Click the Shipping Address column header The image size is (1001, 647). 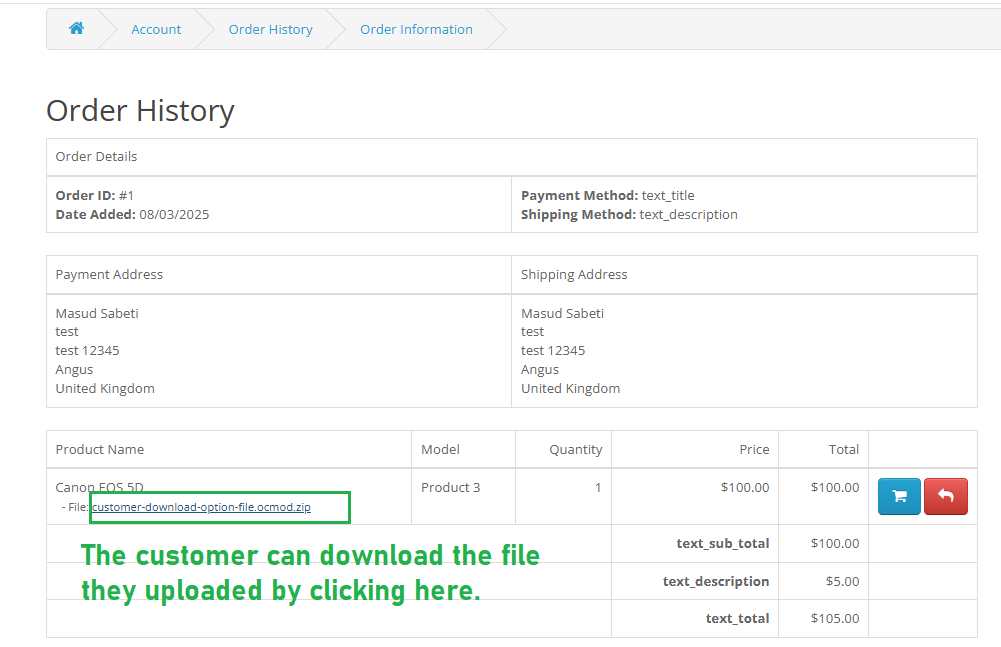pyautogui.click(x=574, y=274)
